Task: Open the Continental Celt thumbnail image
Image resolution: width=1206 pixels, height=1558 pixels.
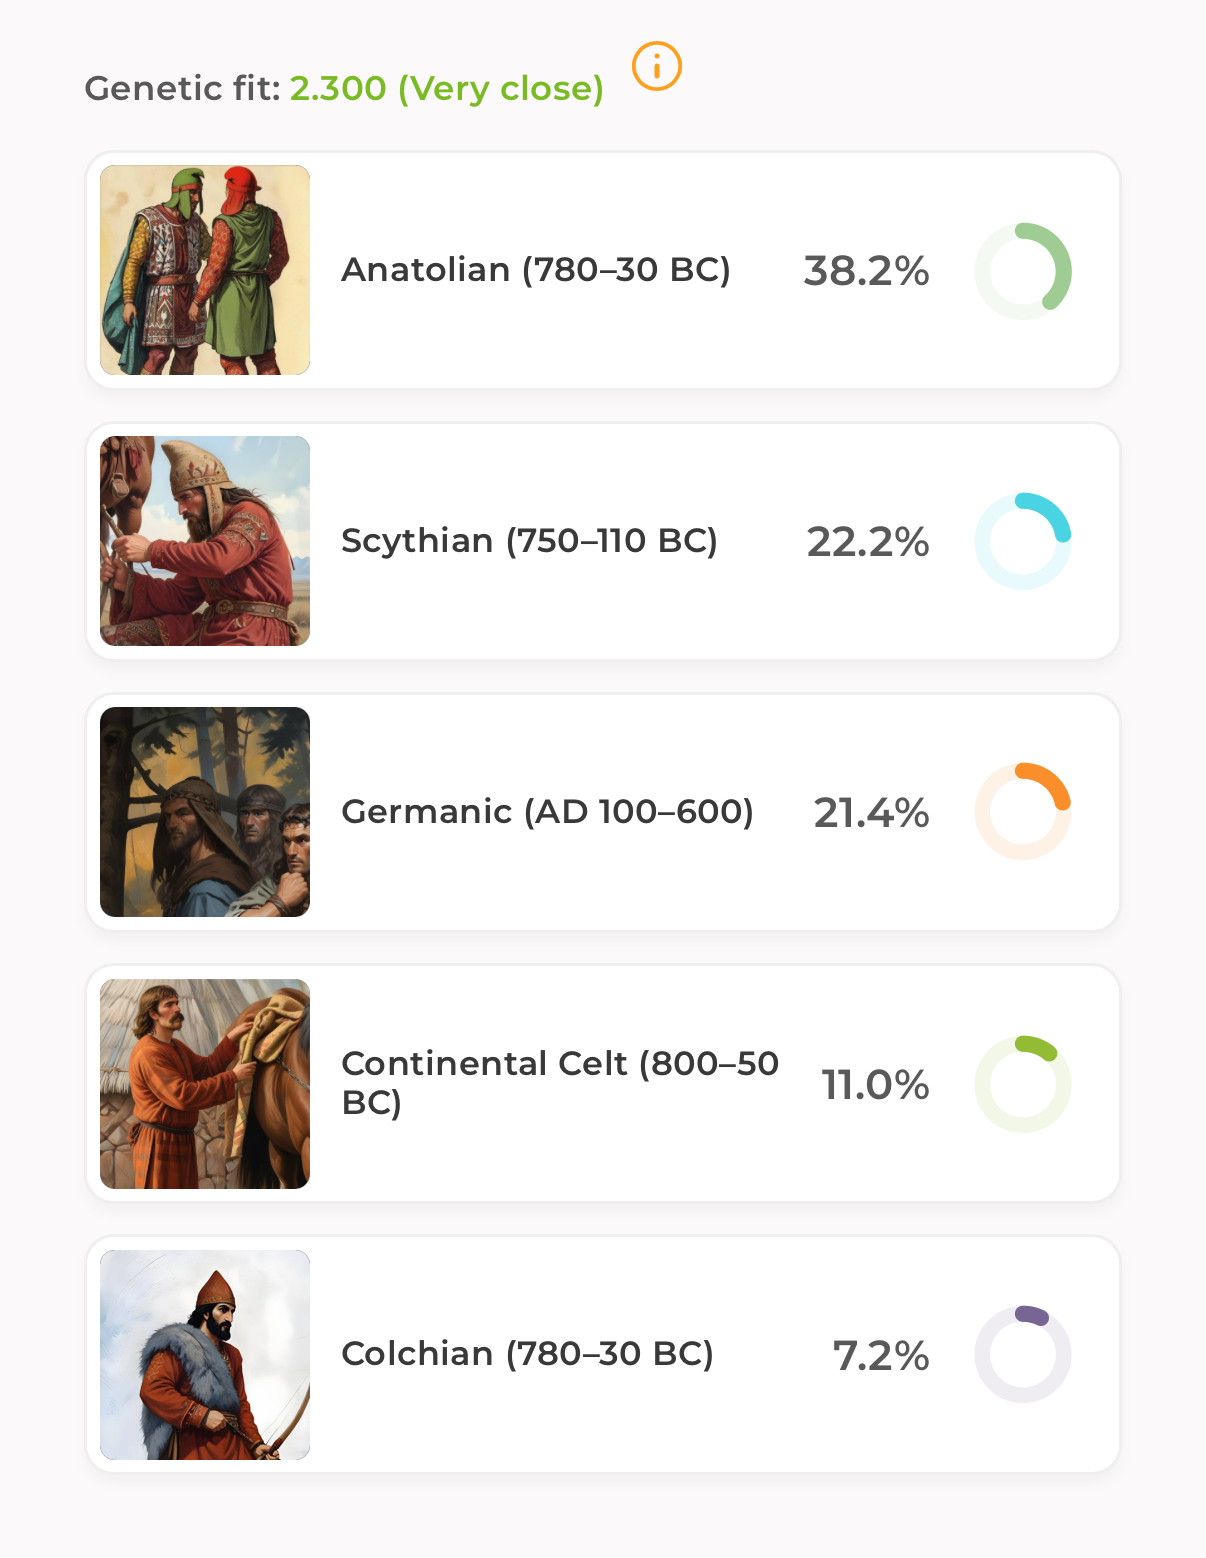Action: (x=205, y=1084)
